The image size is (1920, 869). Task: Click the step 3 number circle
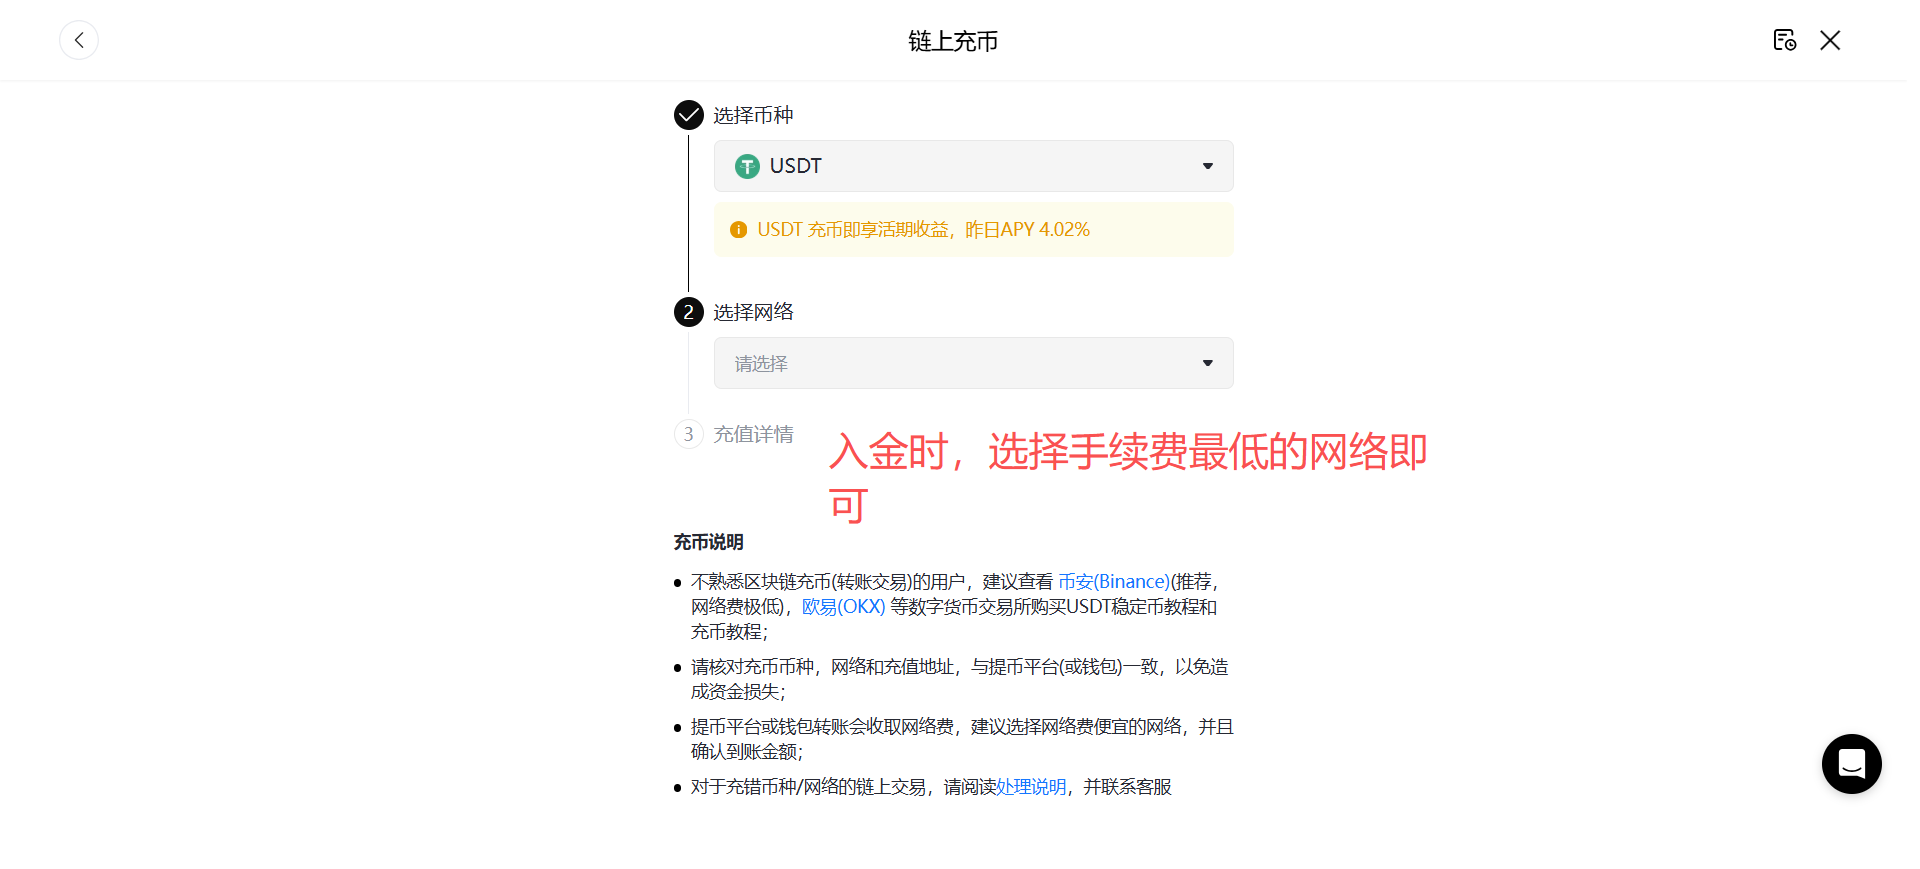click(689, 434)
